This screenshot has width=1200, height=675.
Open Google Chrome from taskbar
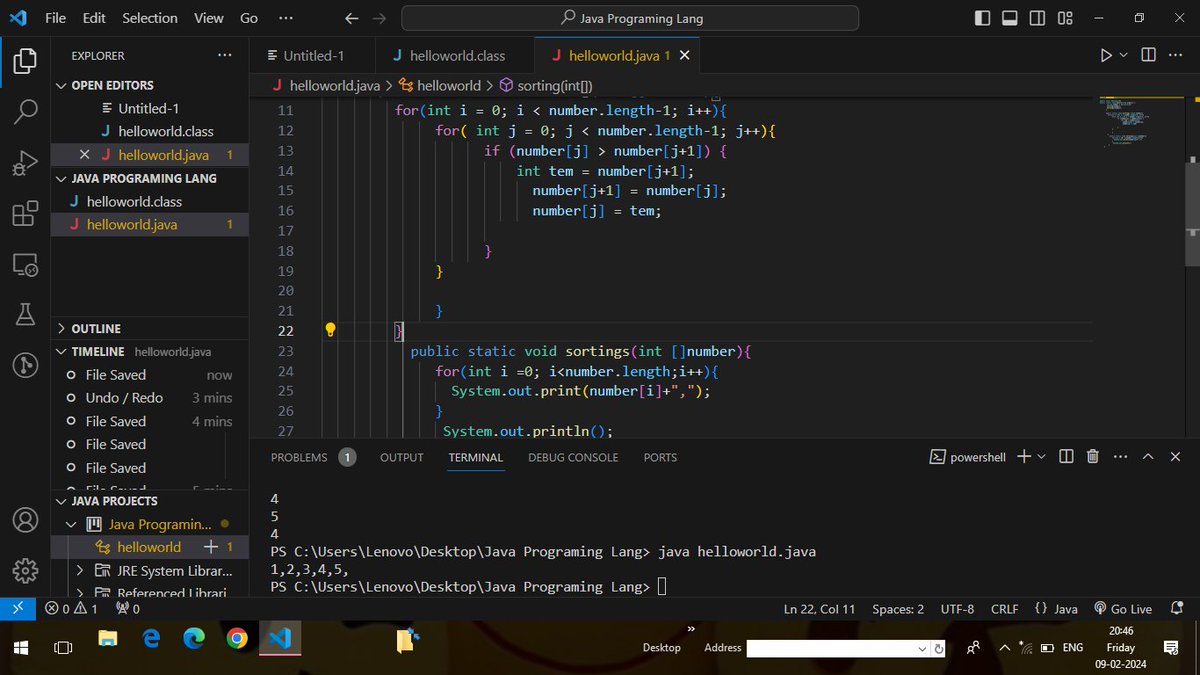(237, 640)
